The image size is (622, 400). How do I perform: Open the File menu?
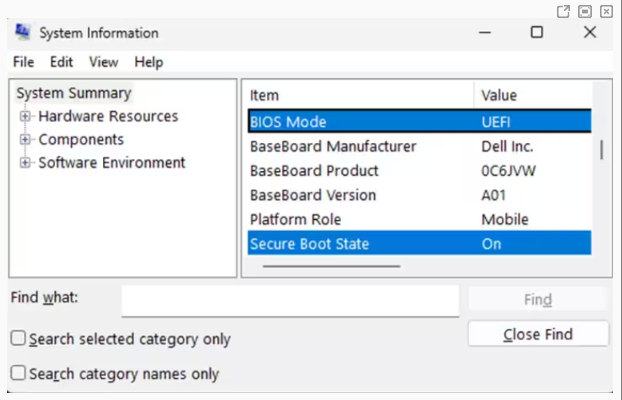pos(23,62)
